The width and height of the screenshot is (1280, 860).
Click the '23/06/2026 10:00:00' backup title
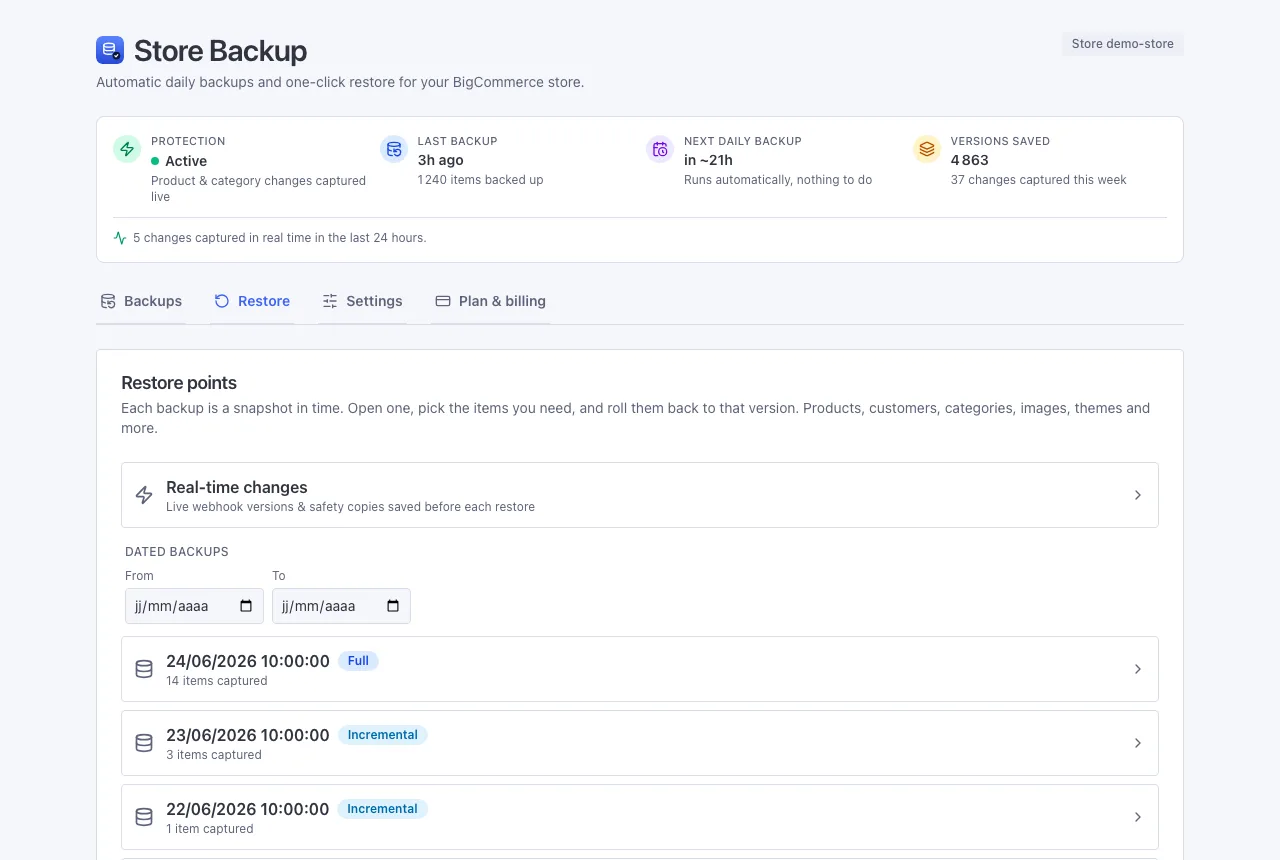248,735
